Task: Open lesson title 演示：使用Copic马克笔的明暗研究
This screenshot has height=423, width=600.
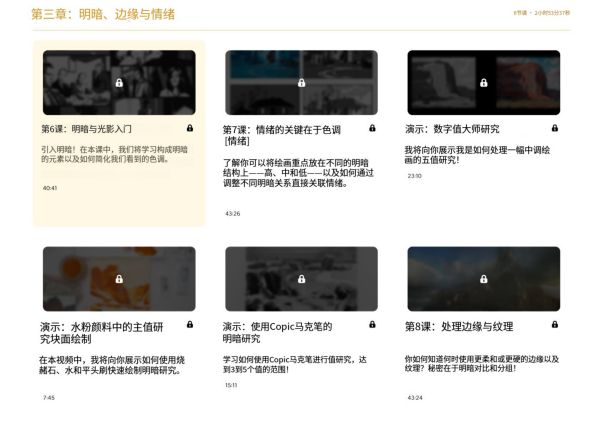Action: [277, 332]
